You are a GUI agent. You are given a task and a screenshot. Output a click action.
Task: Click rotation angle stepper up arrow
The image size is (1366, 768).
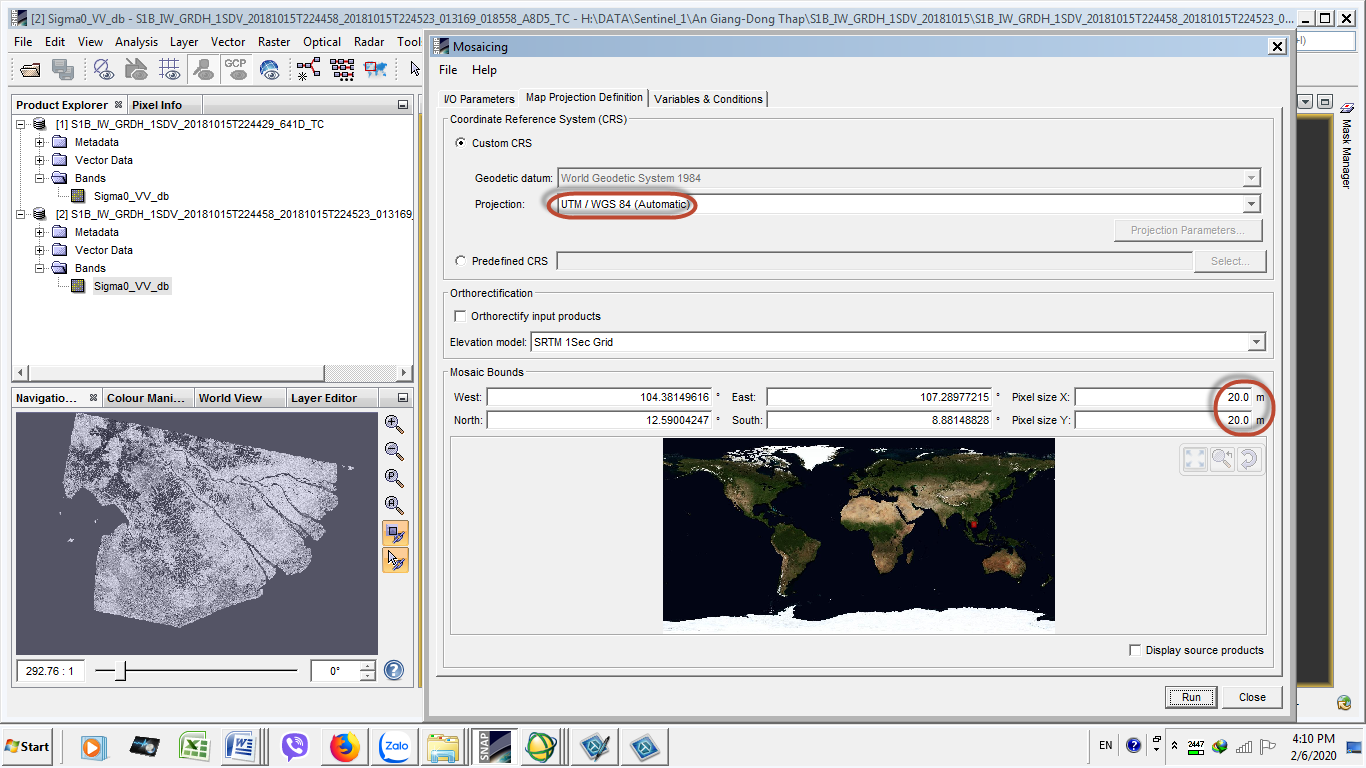[368, 666]
